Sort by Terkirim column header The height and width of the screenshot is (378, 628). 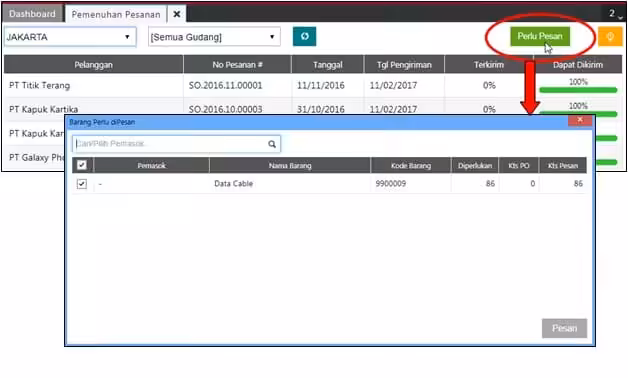pyautogui.click(x=489, y=64)
